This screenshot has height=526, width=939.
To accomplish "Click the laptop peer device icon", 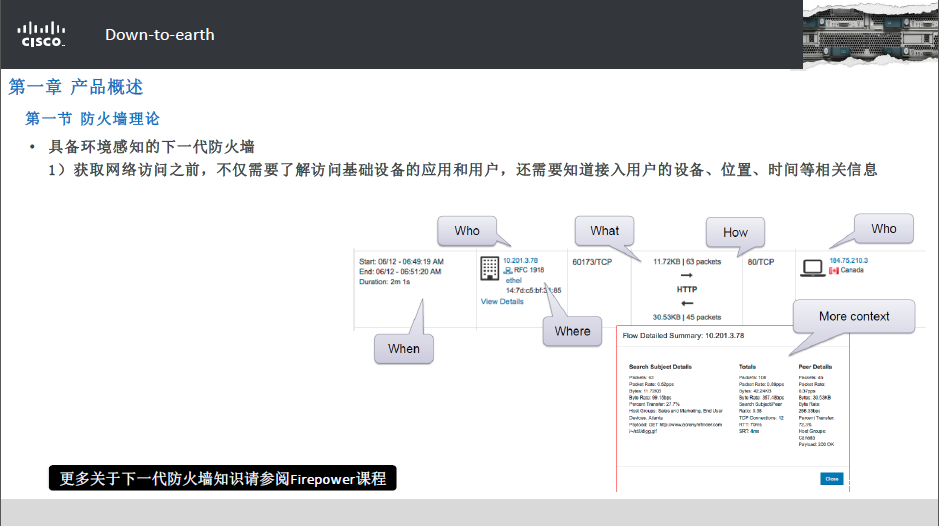I will click(811, 267).
